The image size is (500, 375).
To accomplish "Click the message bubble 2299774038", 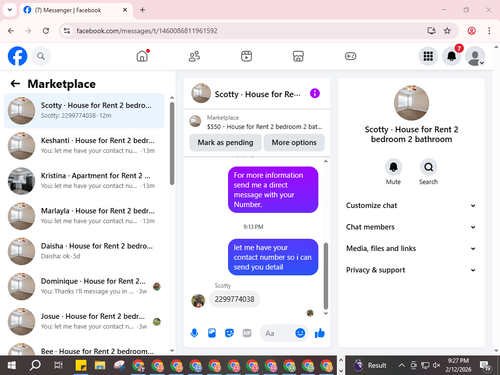I will [x=234, y=299].
